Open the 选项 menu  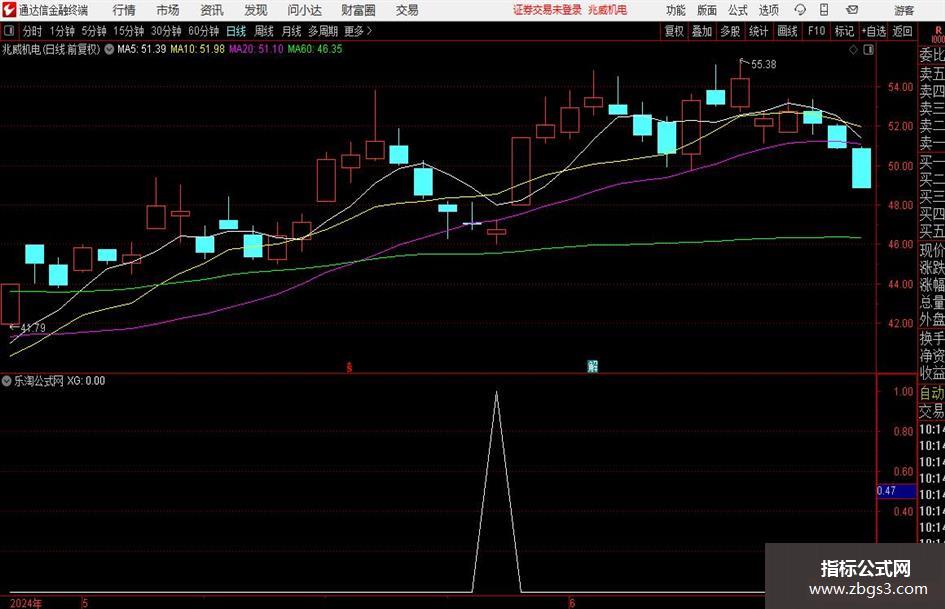coord(769,10)
